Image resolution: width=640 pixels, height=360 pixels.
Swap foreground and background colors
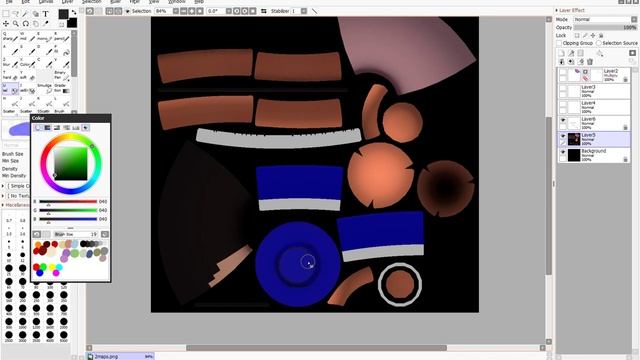(74, 13)
